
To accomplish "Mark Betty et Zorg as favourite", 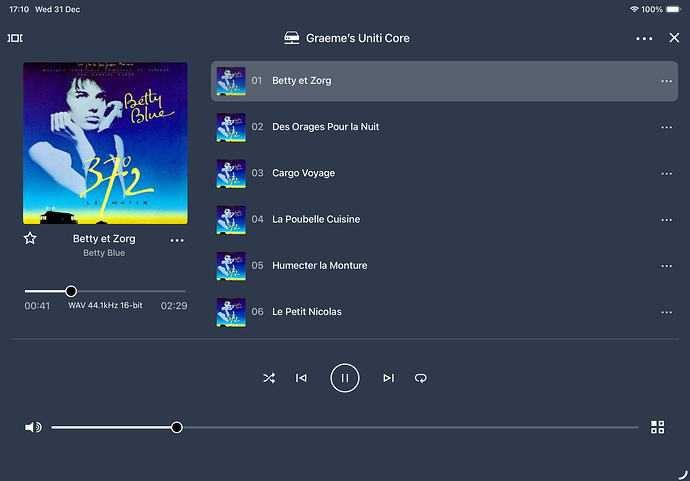I will coord(30,239).
